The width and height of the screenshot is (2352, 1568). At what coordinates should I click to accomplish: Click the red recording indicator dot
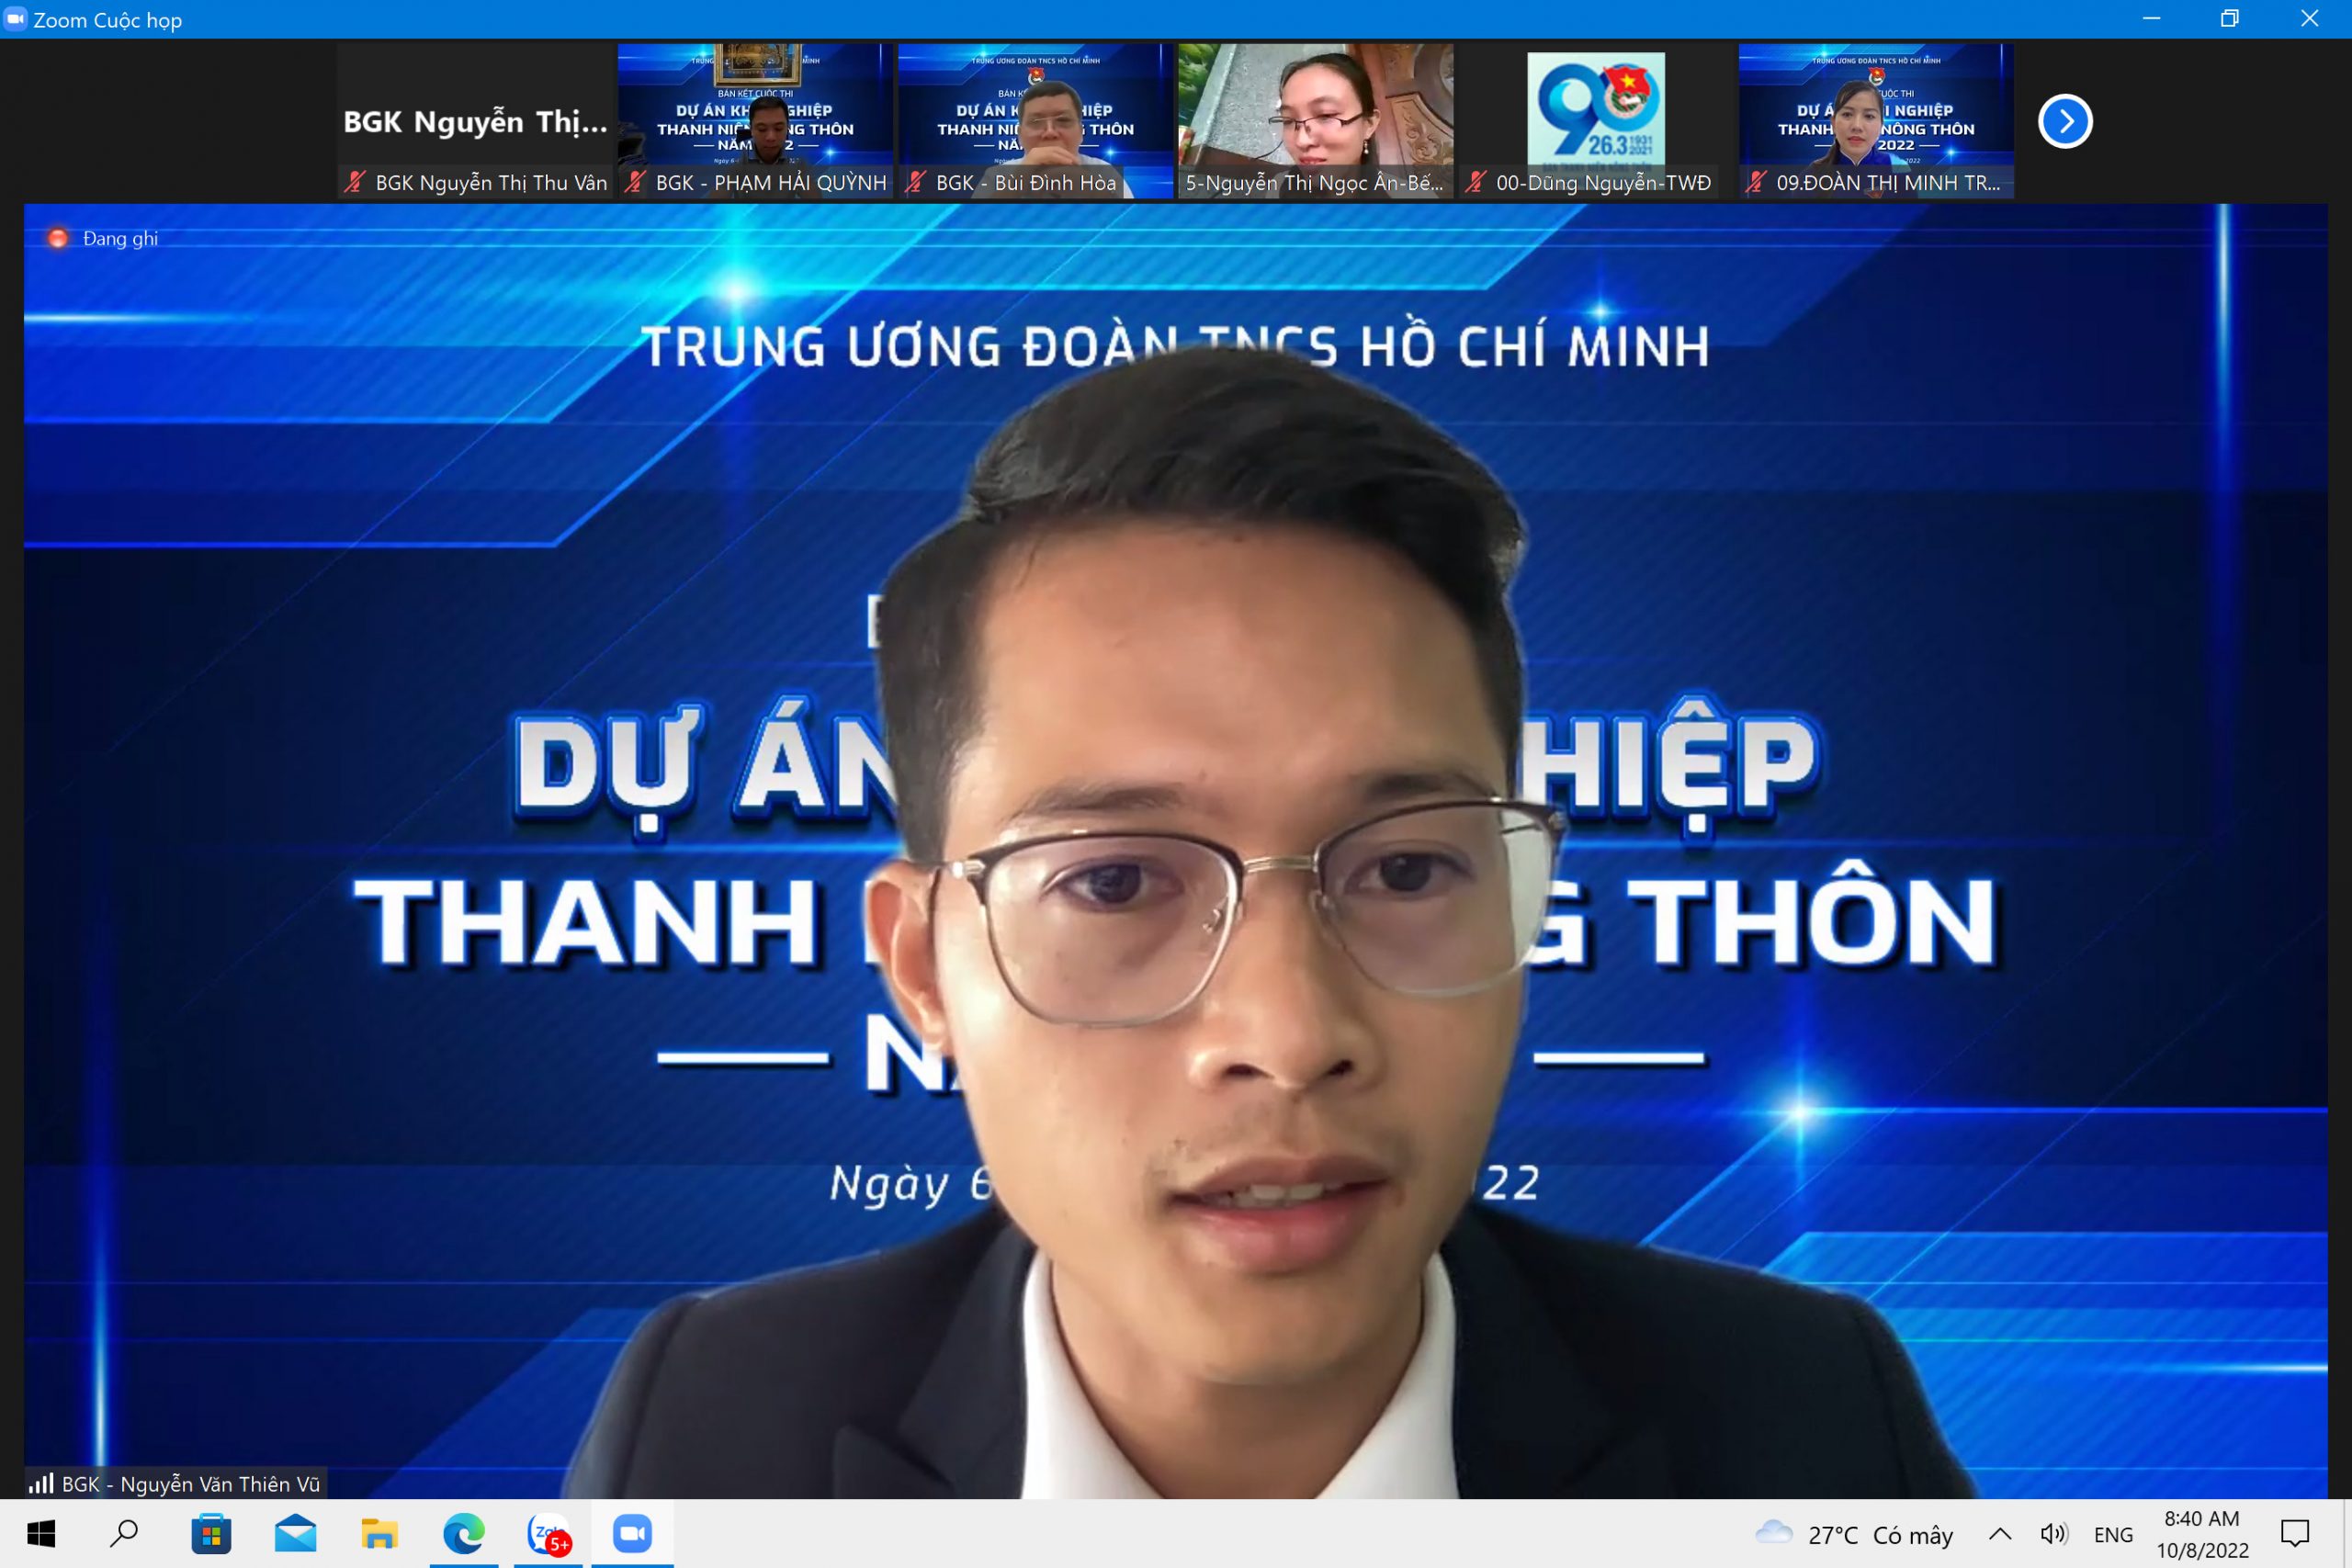[58, 238]
